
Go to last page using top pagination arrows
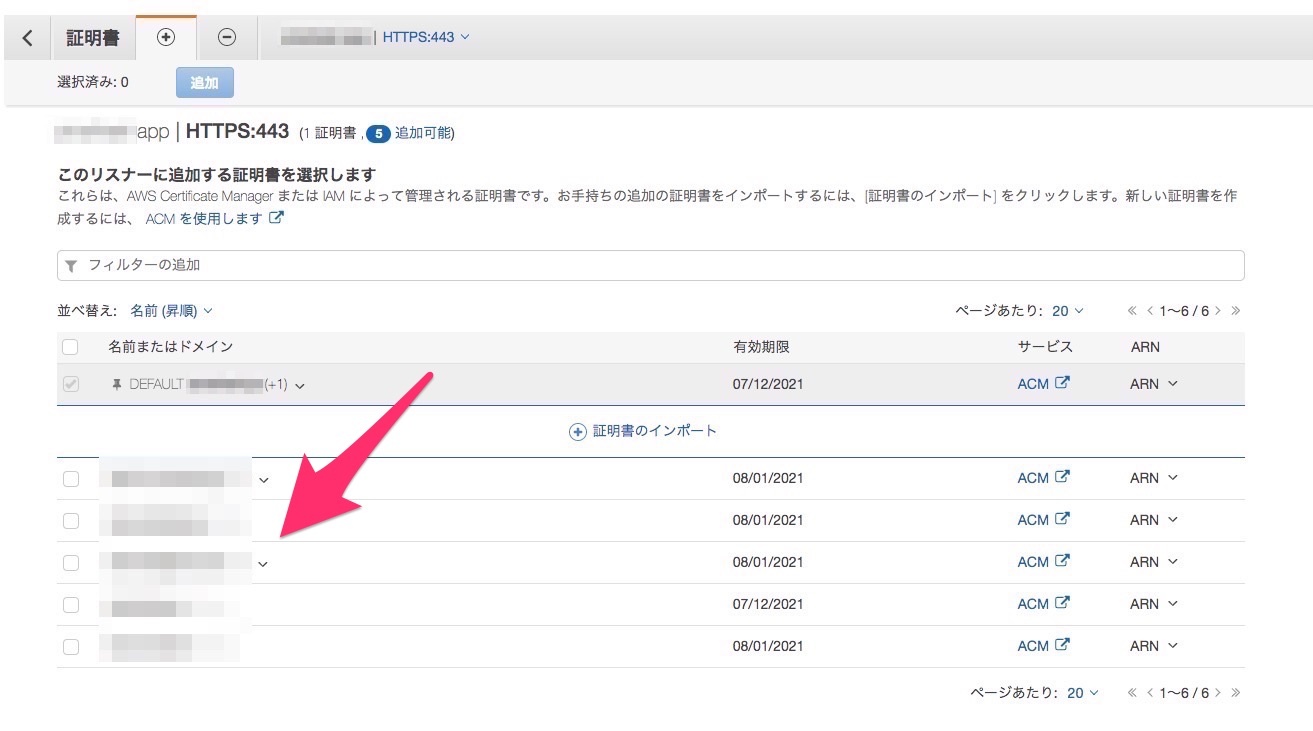click(x=1237, y=311)
